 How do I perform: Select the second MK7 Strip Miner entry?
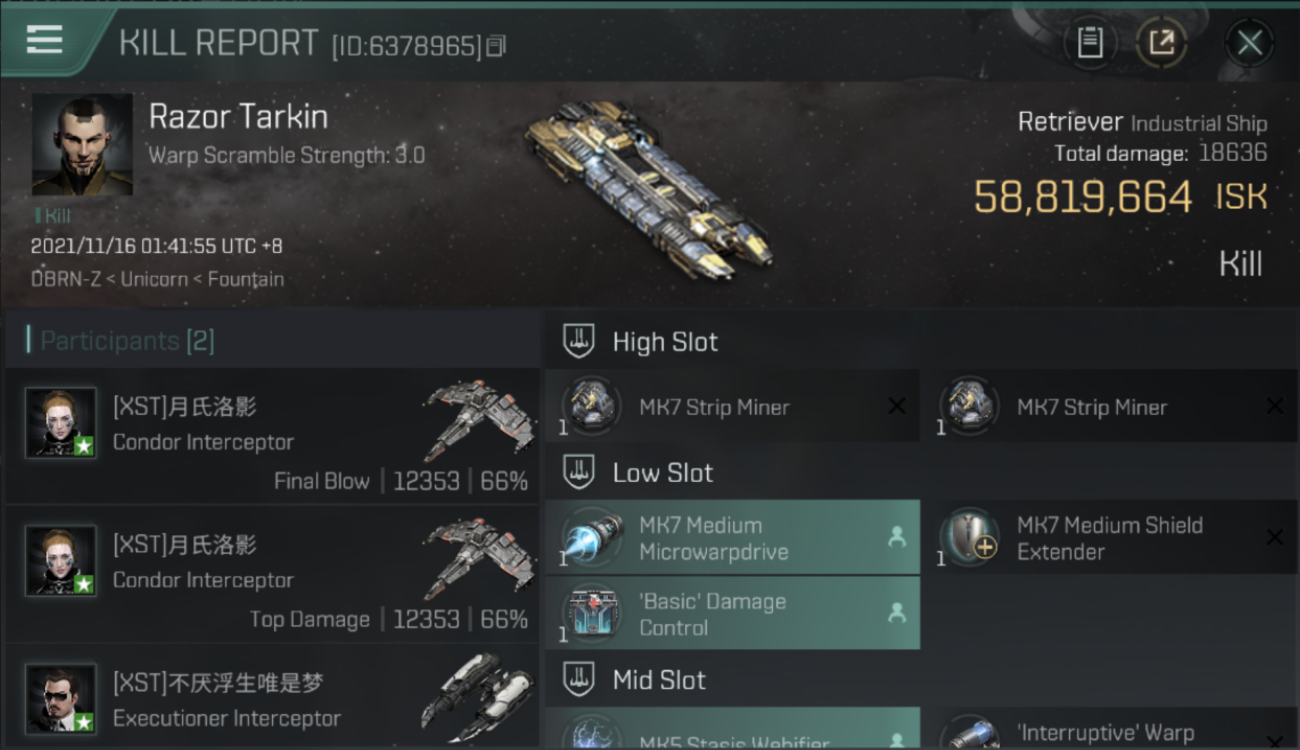coord(1108,406)
